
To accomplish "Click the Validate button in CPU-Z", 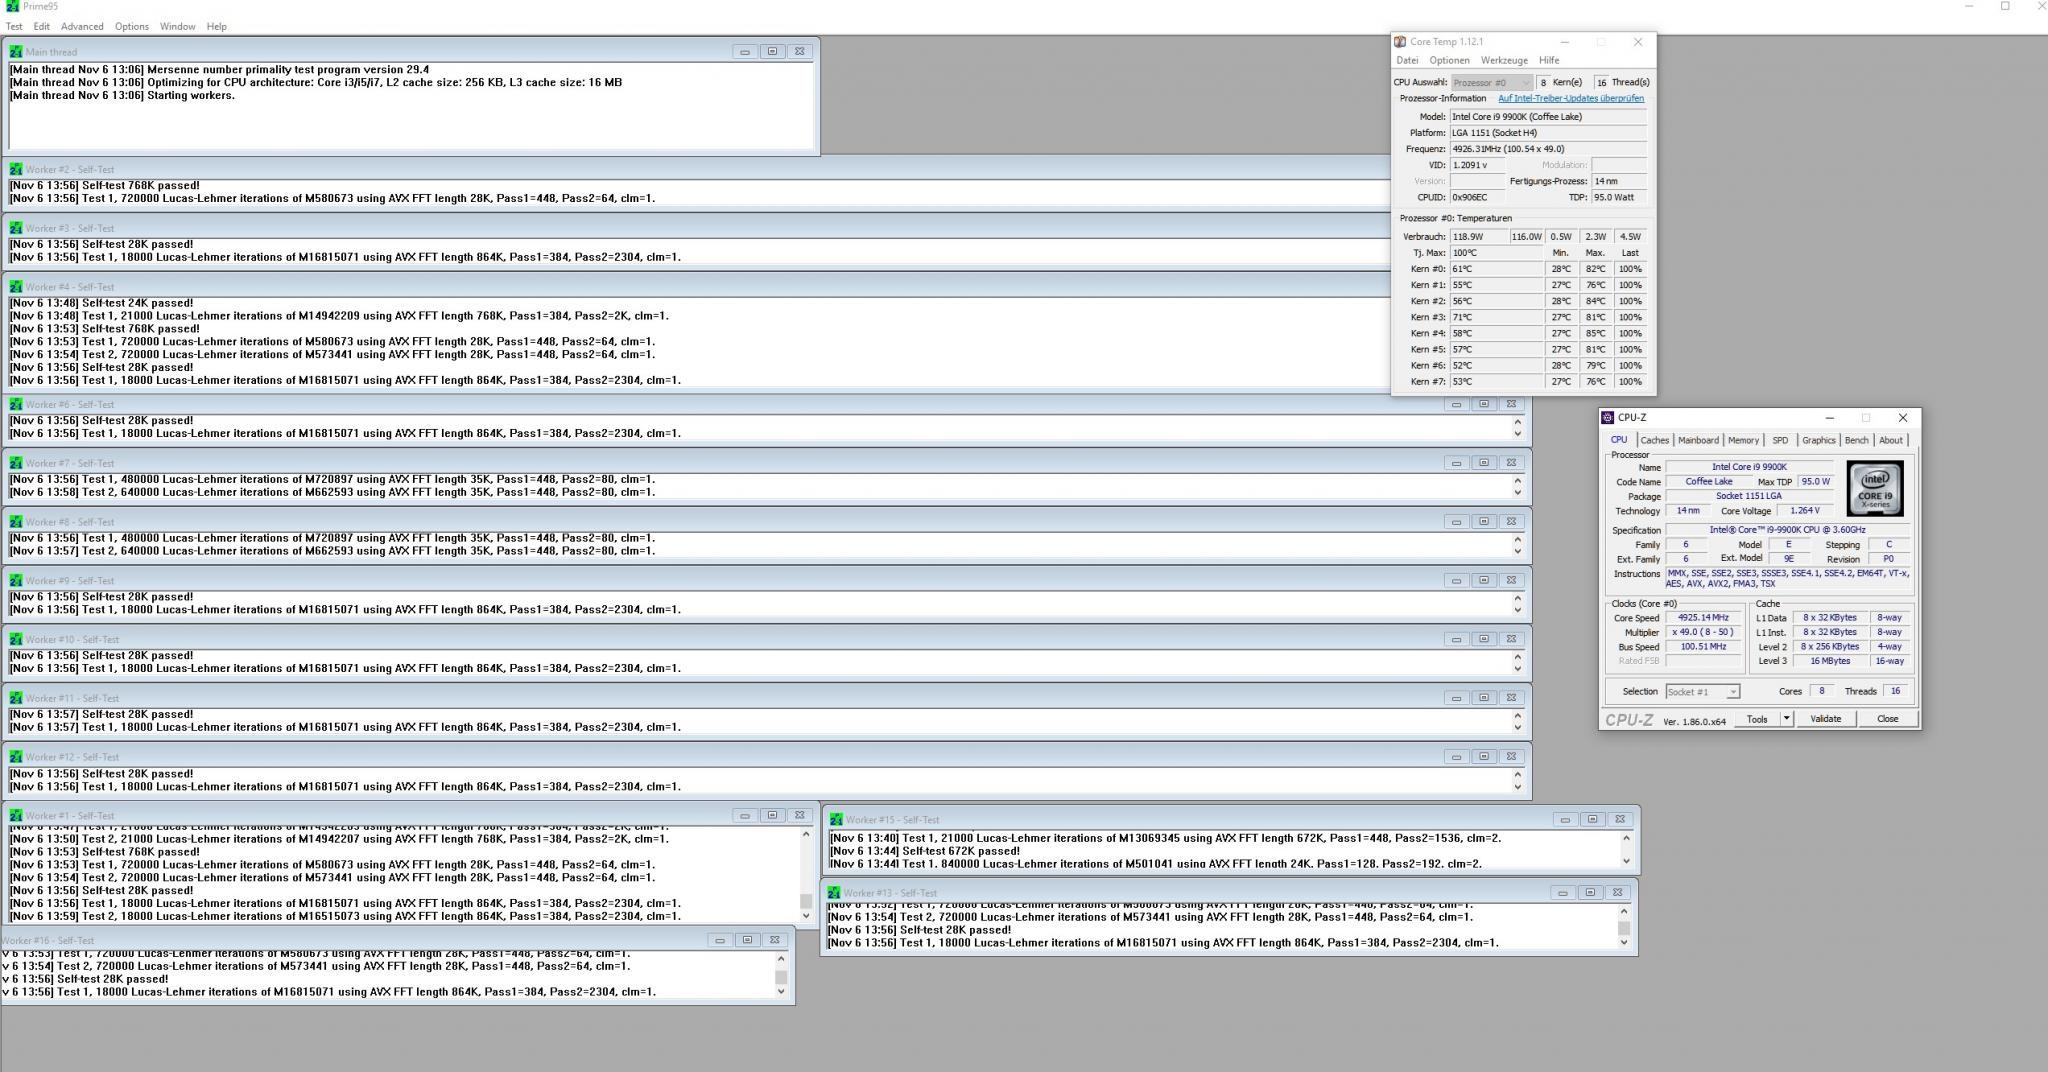I will (1825, 718).
